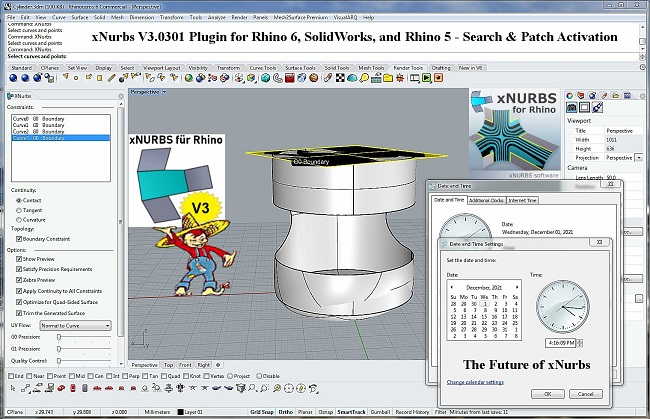650x419 pixels.
Task: Open the Mesh2Surface Premium menu
Action: pos(301,17)
